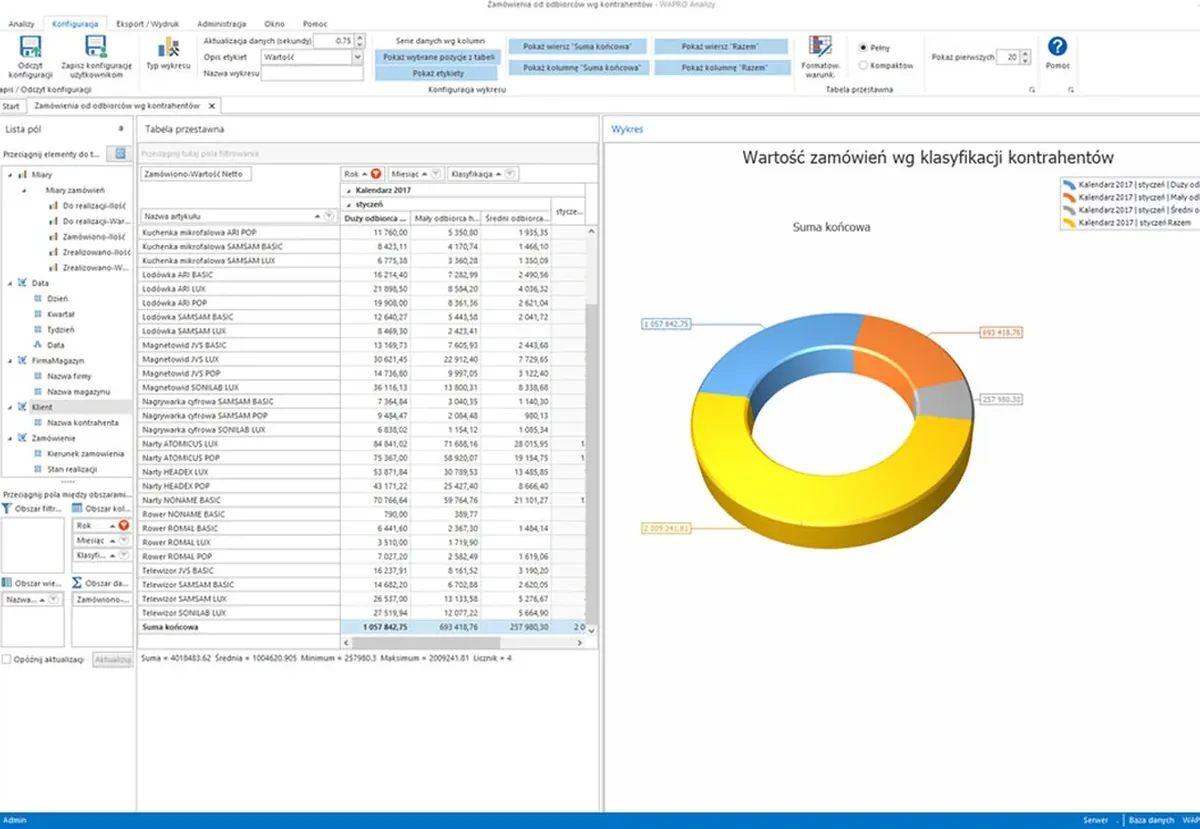This screenshot has width=1200, height=829.
Task: Click the red filter icon on Rok header
Action: [x=376, y=174]
